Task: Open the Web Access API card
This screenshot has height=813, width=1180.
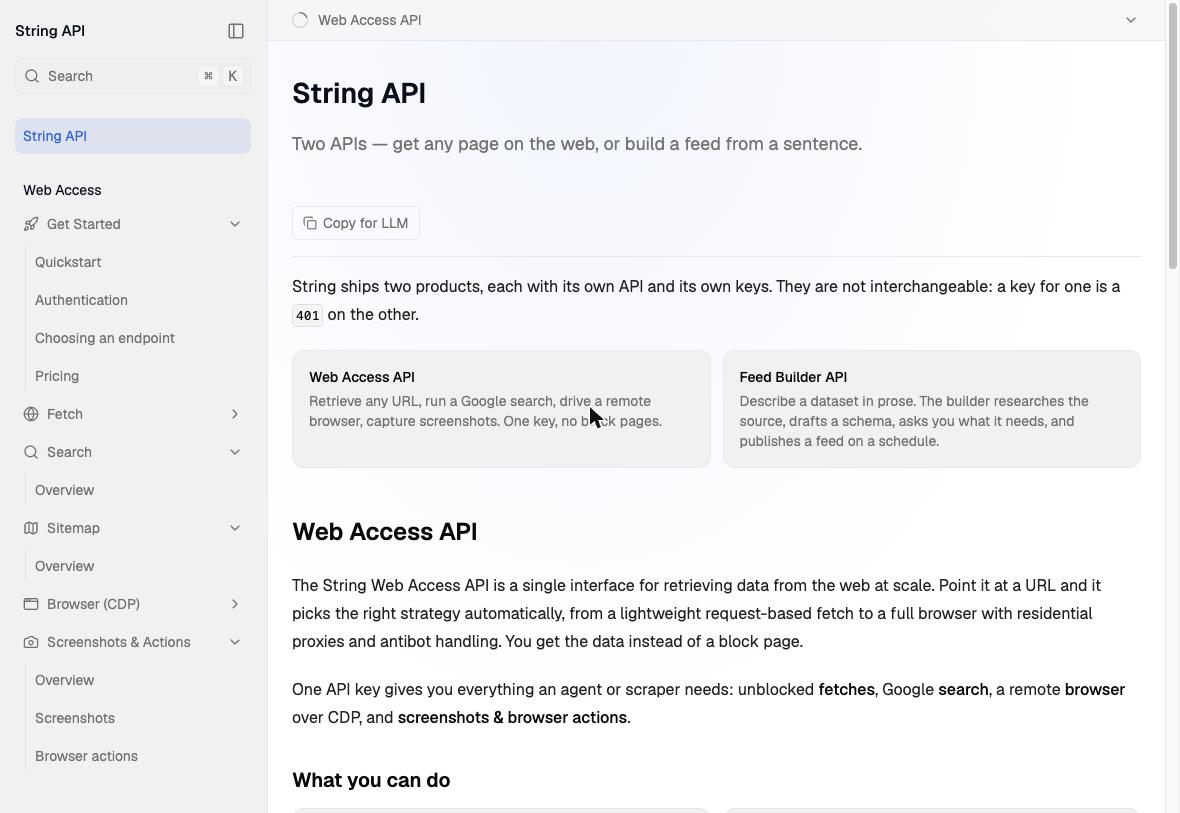Action: point(501,409)
